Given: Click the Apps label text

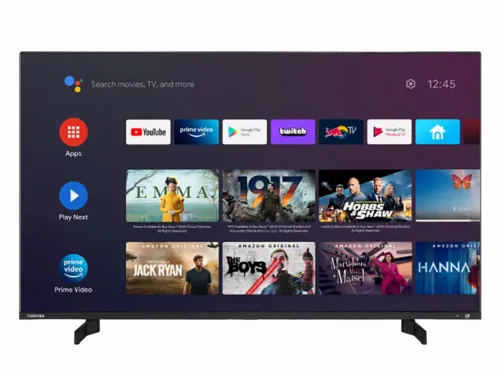Looking at the screenshot, I should point(73,154).
